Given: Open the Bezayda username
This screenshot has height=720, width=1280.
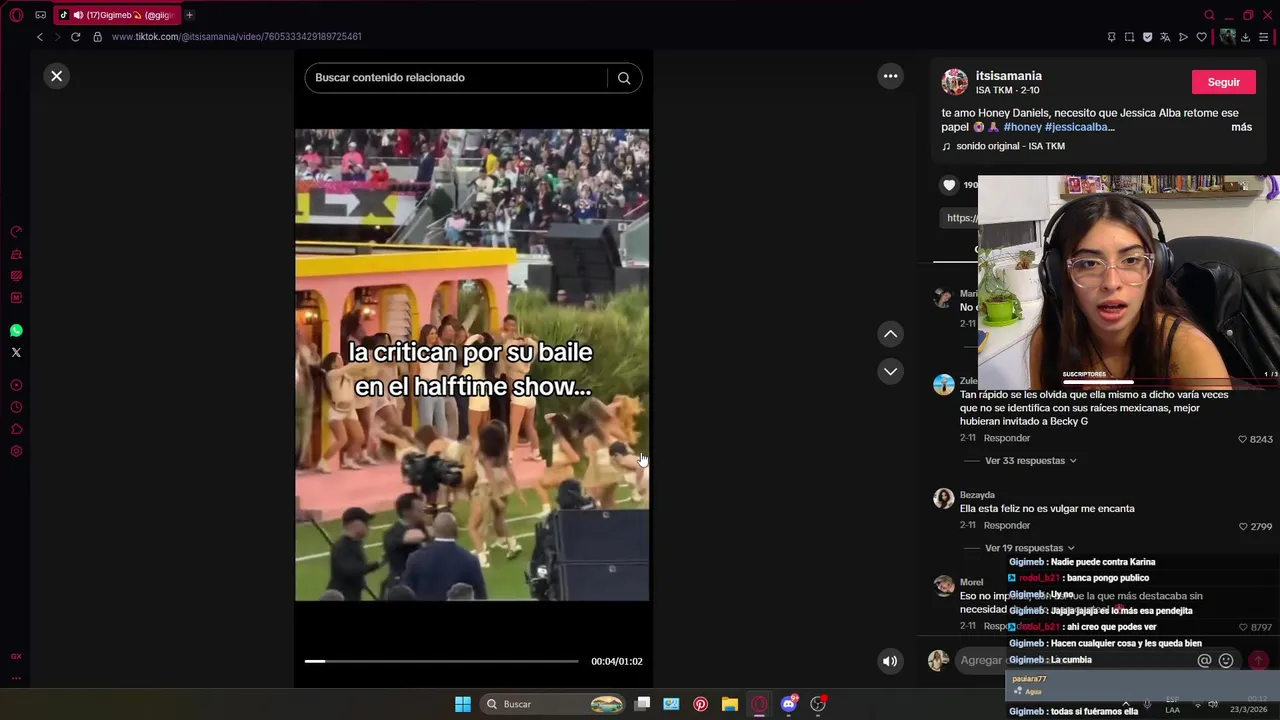Looking at the screenshot, I should coord(977,495).
